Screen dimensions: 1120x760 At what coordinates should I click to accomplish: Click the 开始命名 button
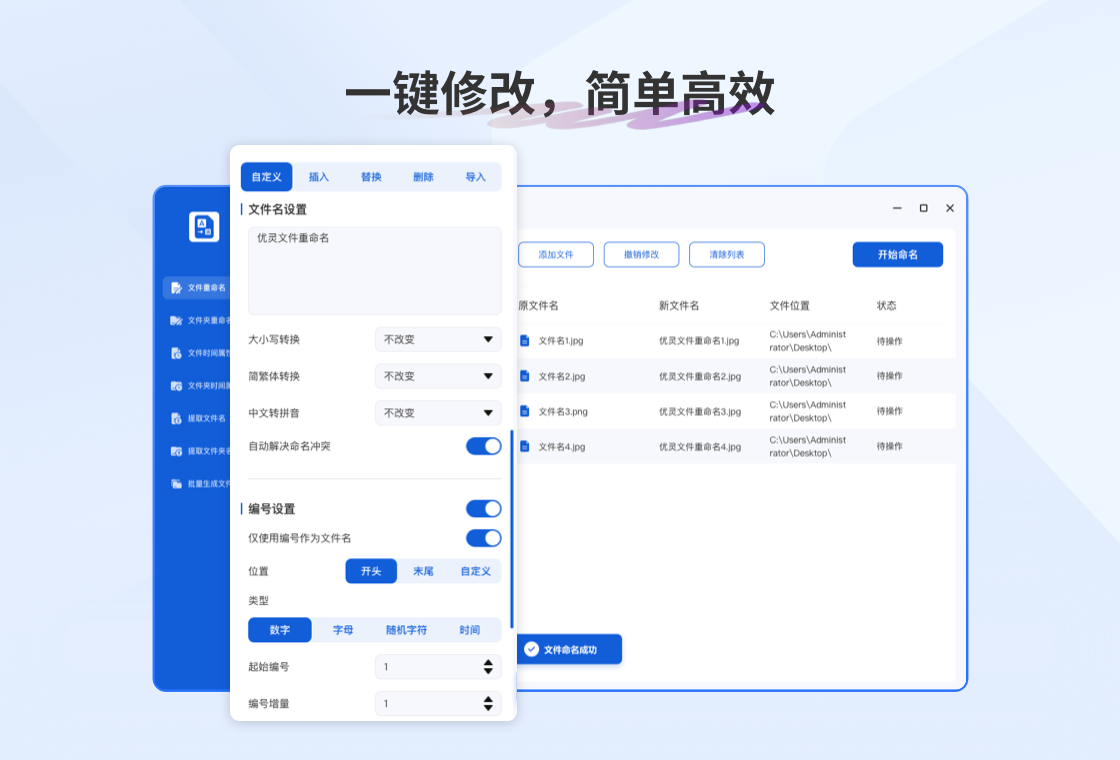pyautogui.click(x=897, y=254)
